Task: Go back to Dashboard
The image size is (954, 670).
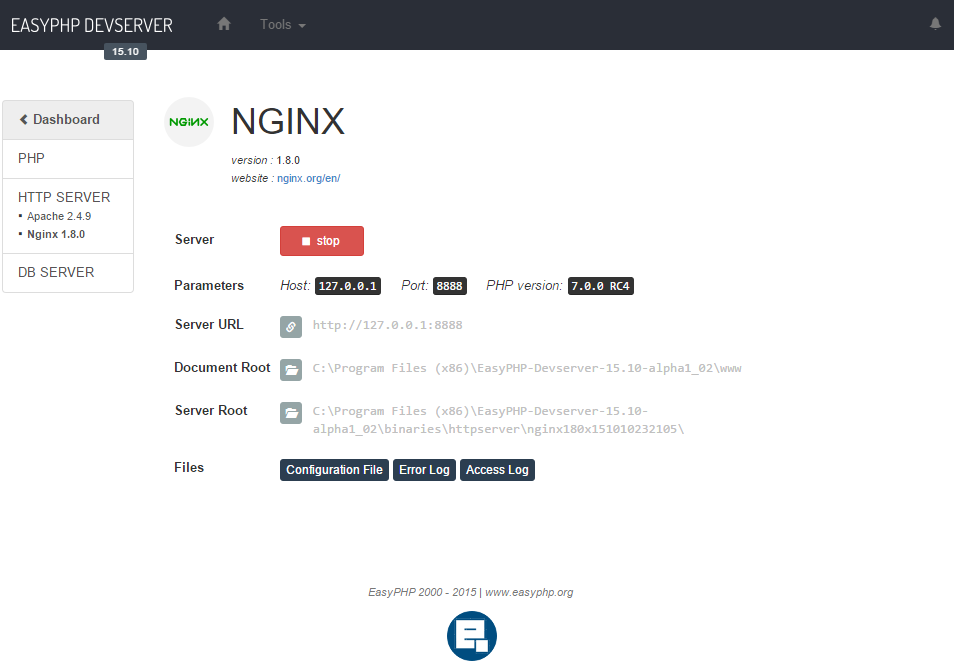Action: tap(68, 120)
